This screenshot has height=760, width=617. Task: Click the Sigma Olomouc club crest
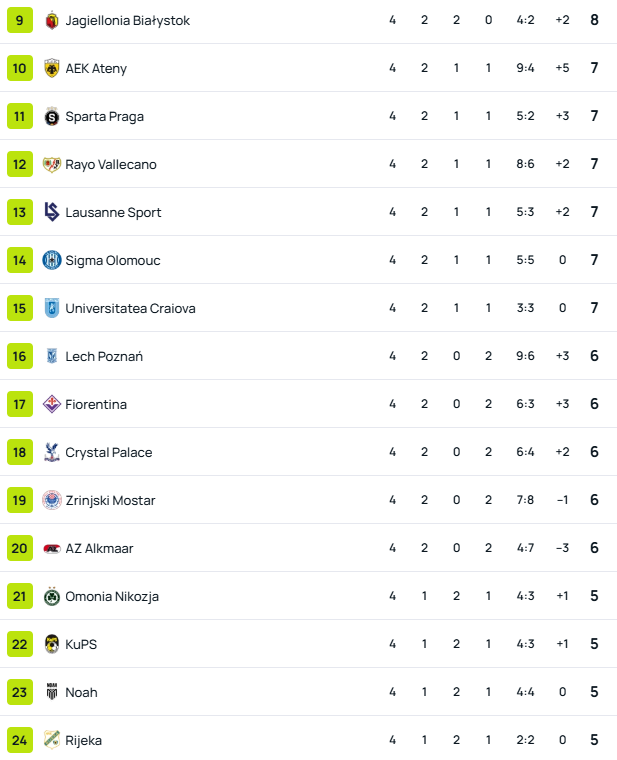click(x=52, y=261)
